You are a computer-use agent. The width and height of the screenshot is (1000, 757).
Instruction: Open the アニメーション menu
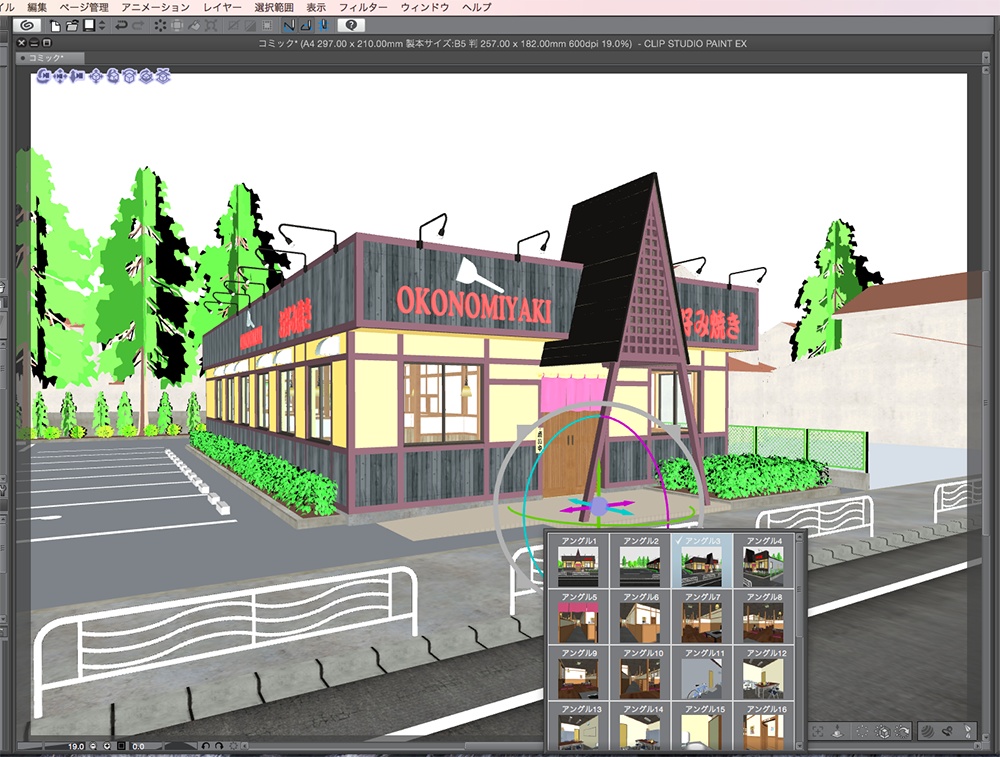point(156,7)
